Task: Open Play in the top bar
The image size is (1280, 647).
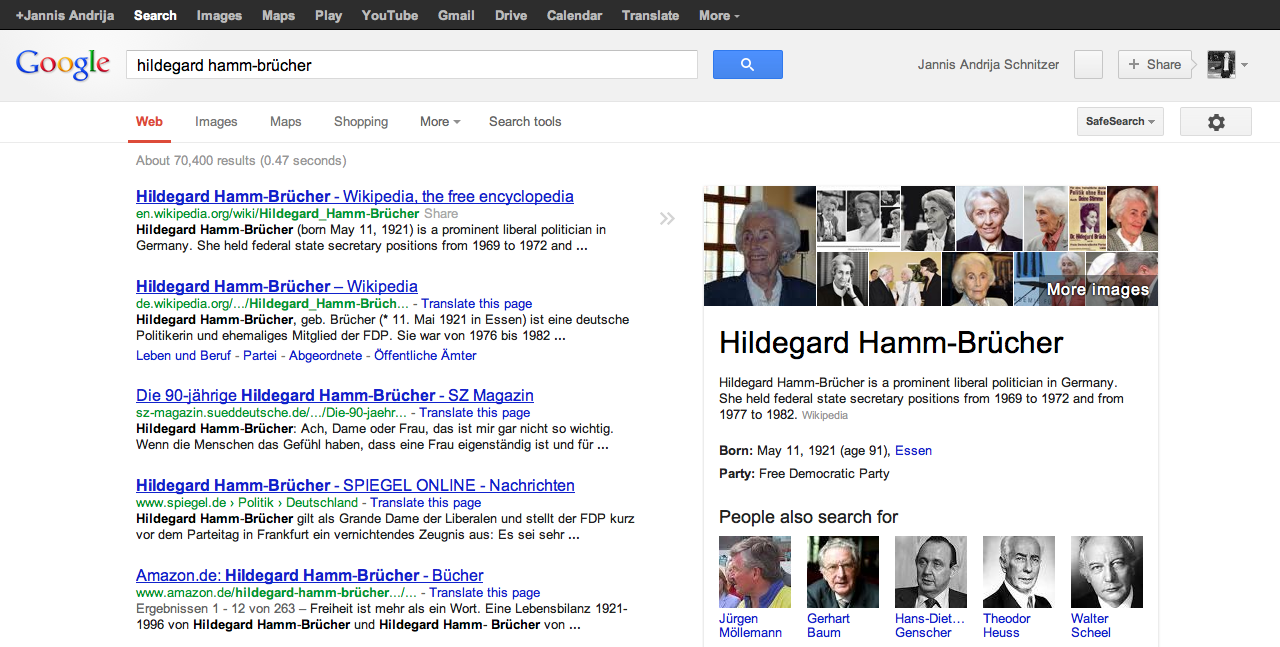Action: [328, 15]
